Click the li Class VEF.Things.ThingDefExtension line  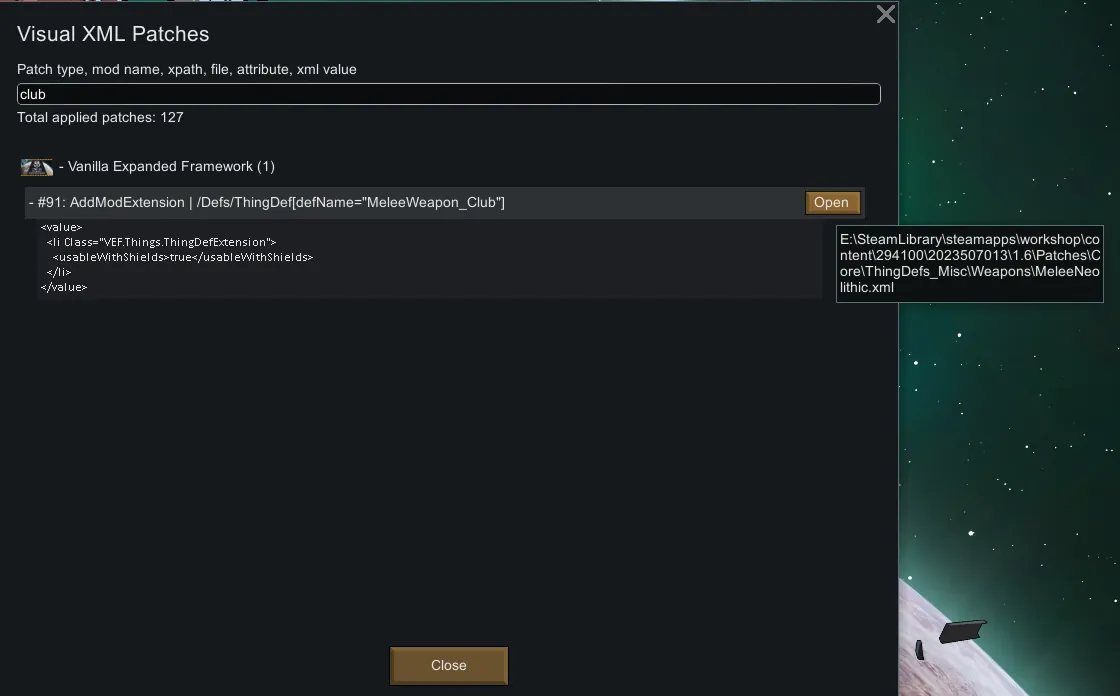click(160, 242)
